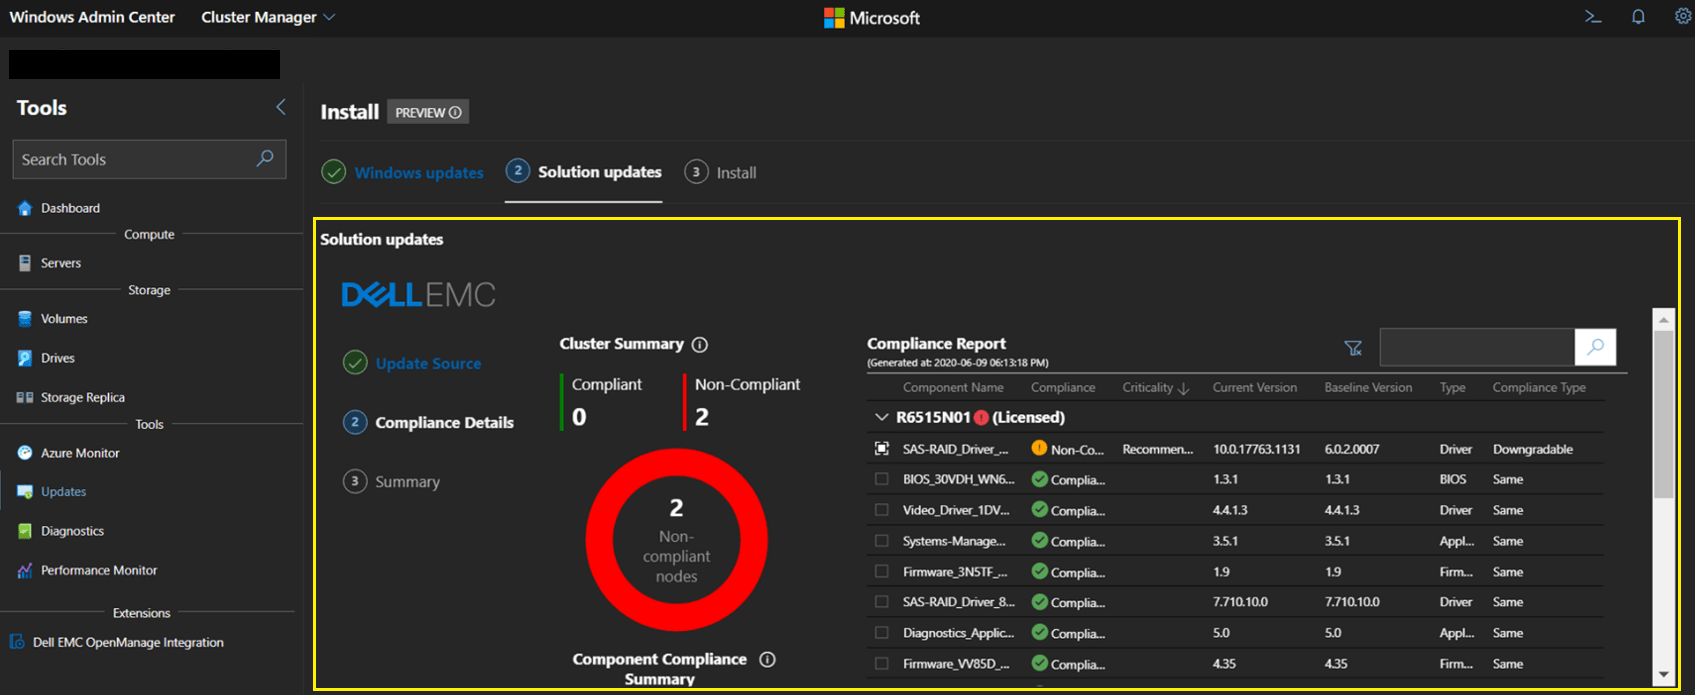Open Windows Admin Center home link
This screenshot has width=1695, height=695.
92,17
